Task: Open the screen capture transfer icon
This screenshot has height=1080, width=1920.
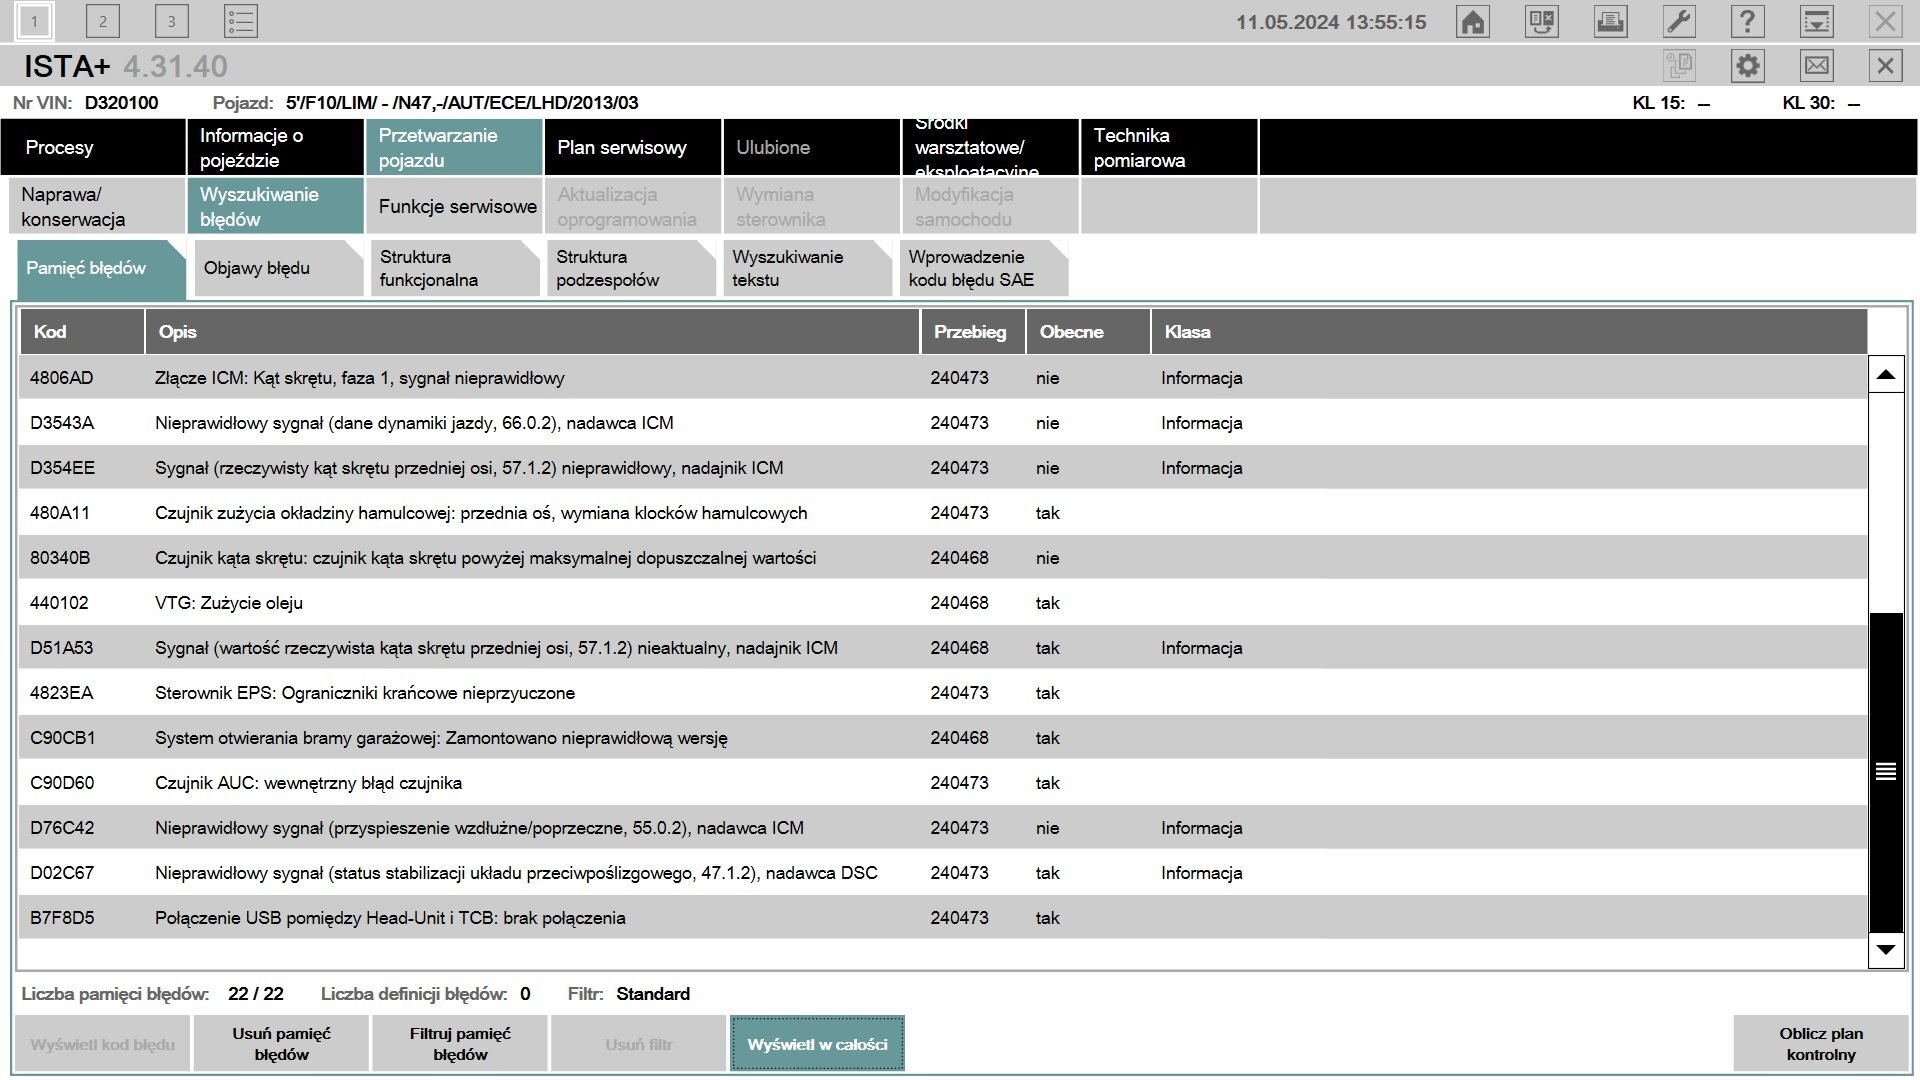Action: [x=1541, y=21]
